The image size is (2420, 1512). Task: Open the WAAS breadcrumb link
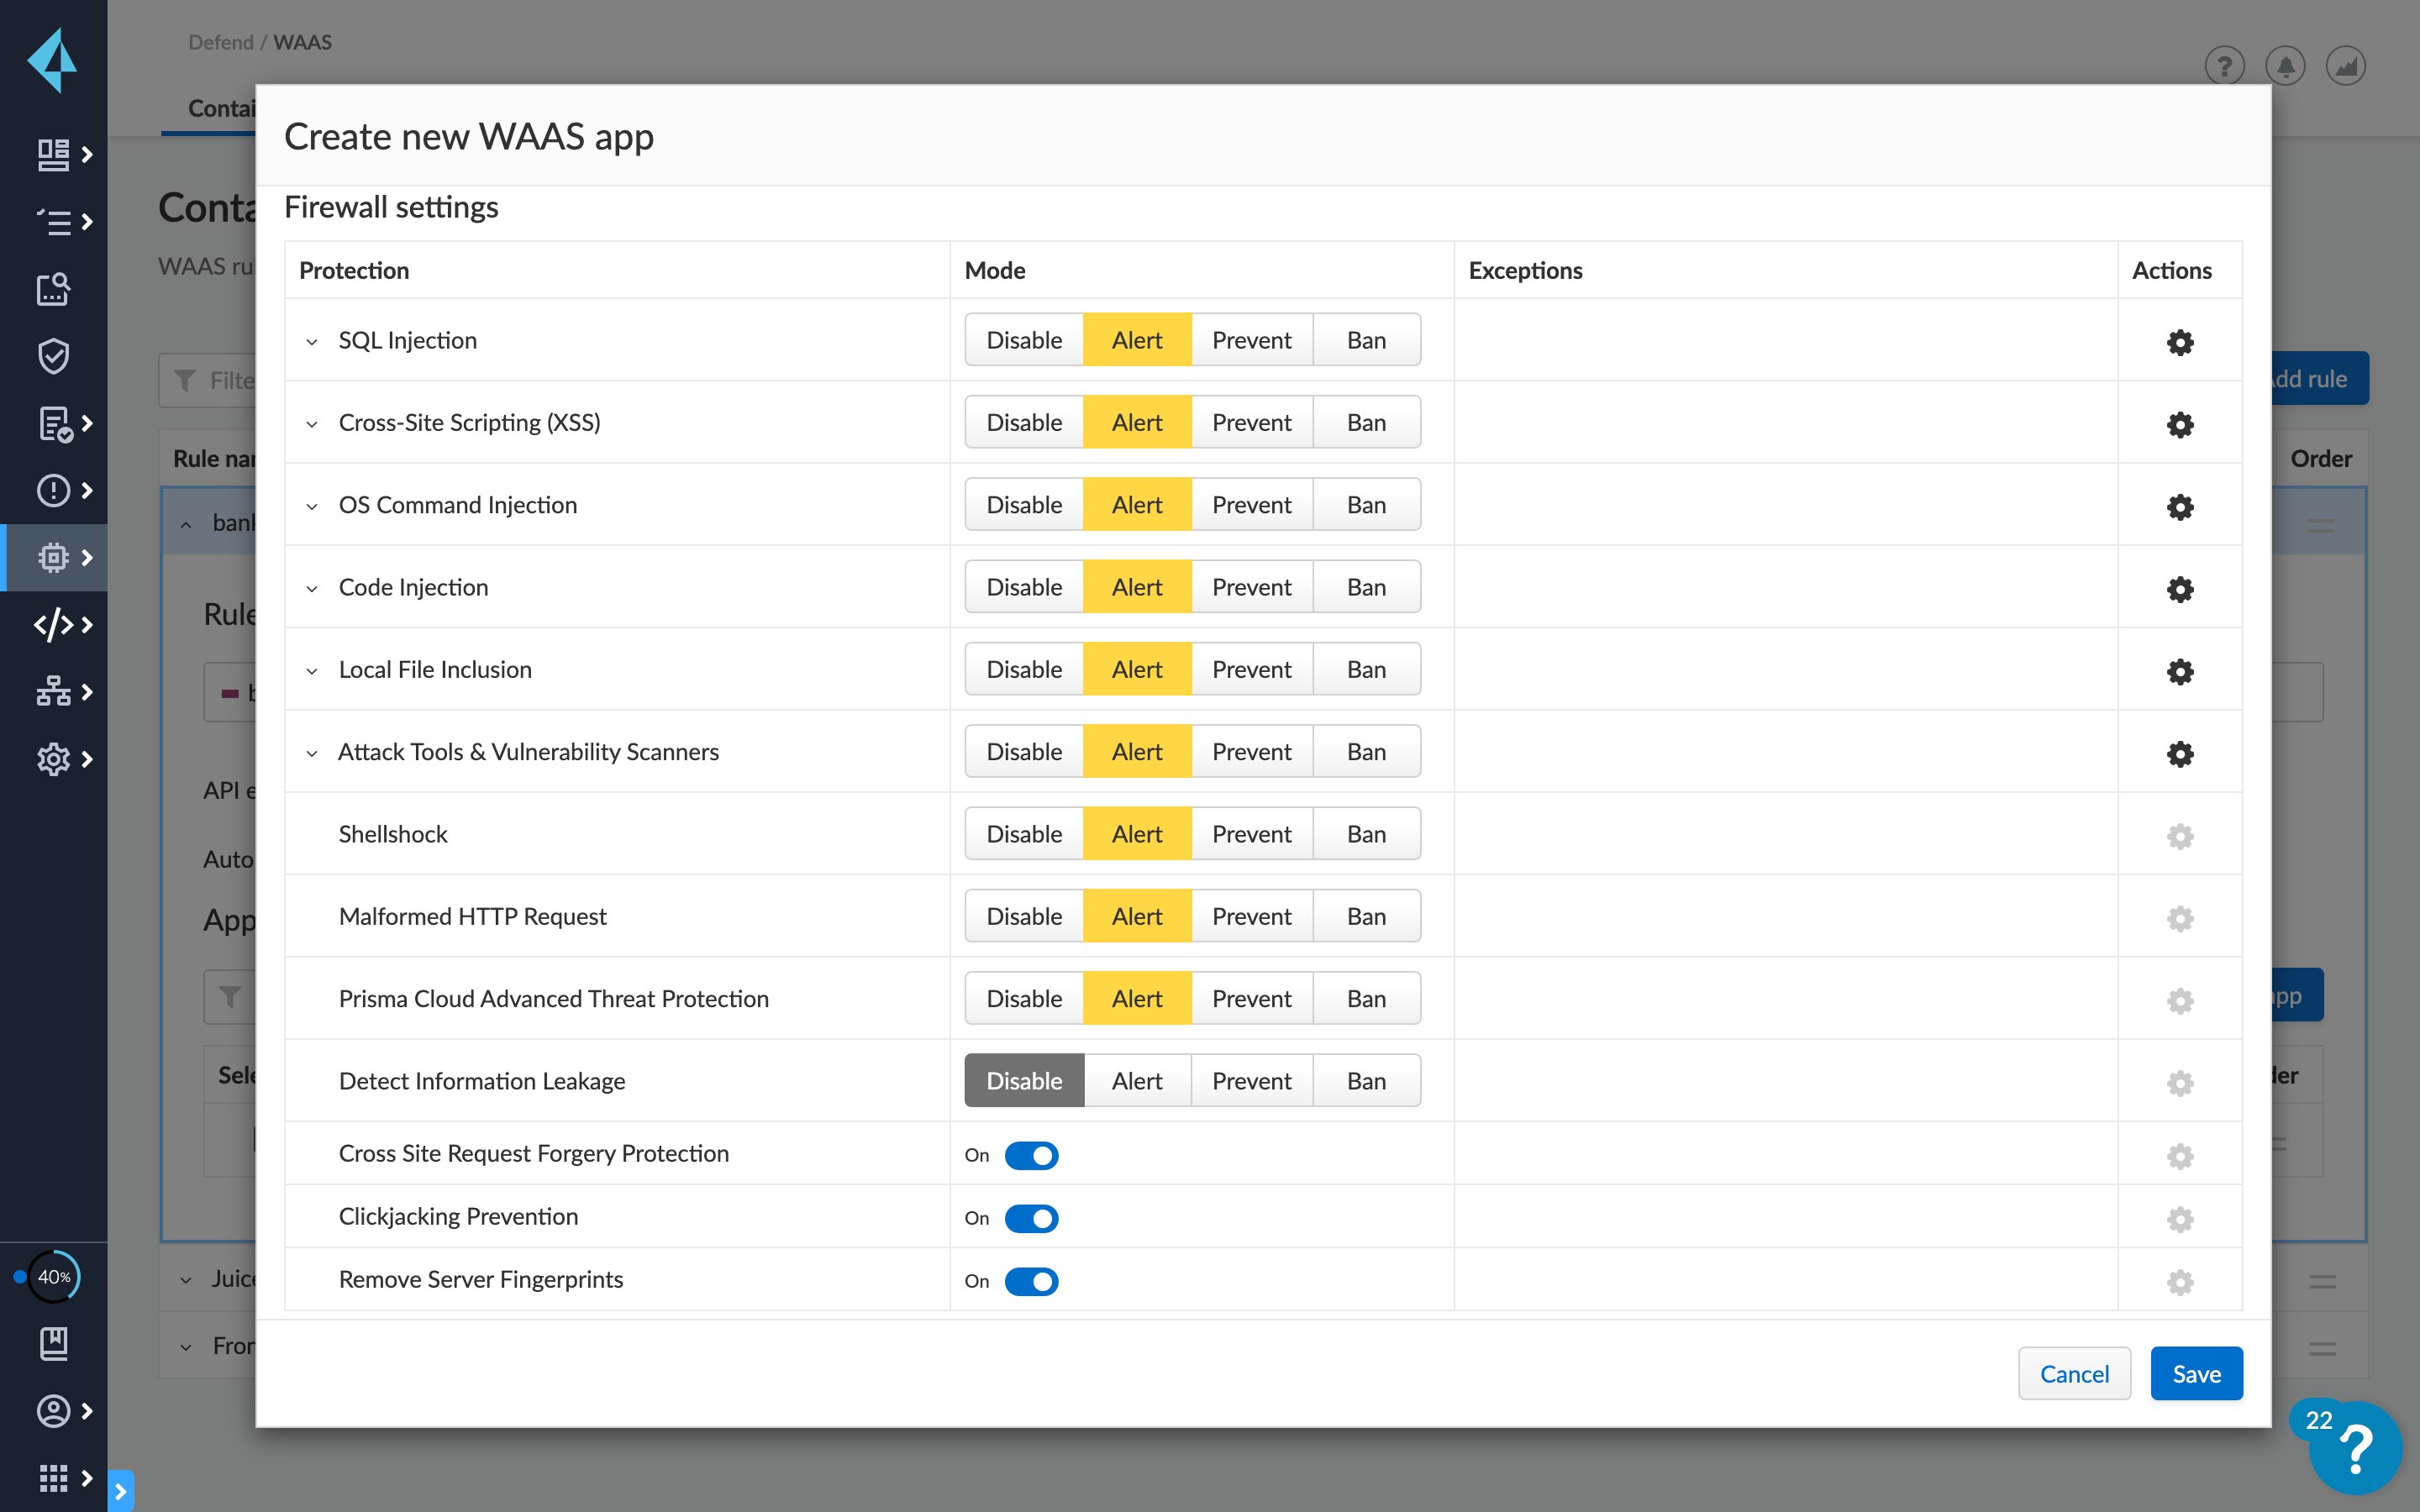click(x=303, y=42)
